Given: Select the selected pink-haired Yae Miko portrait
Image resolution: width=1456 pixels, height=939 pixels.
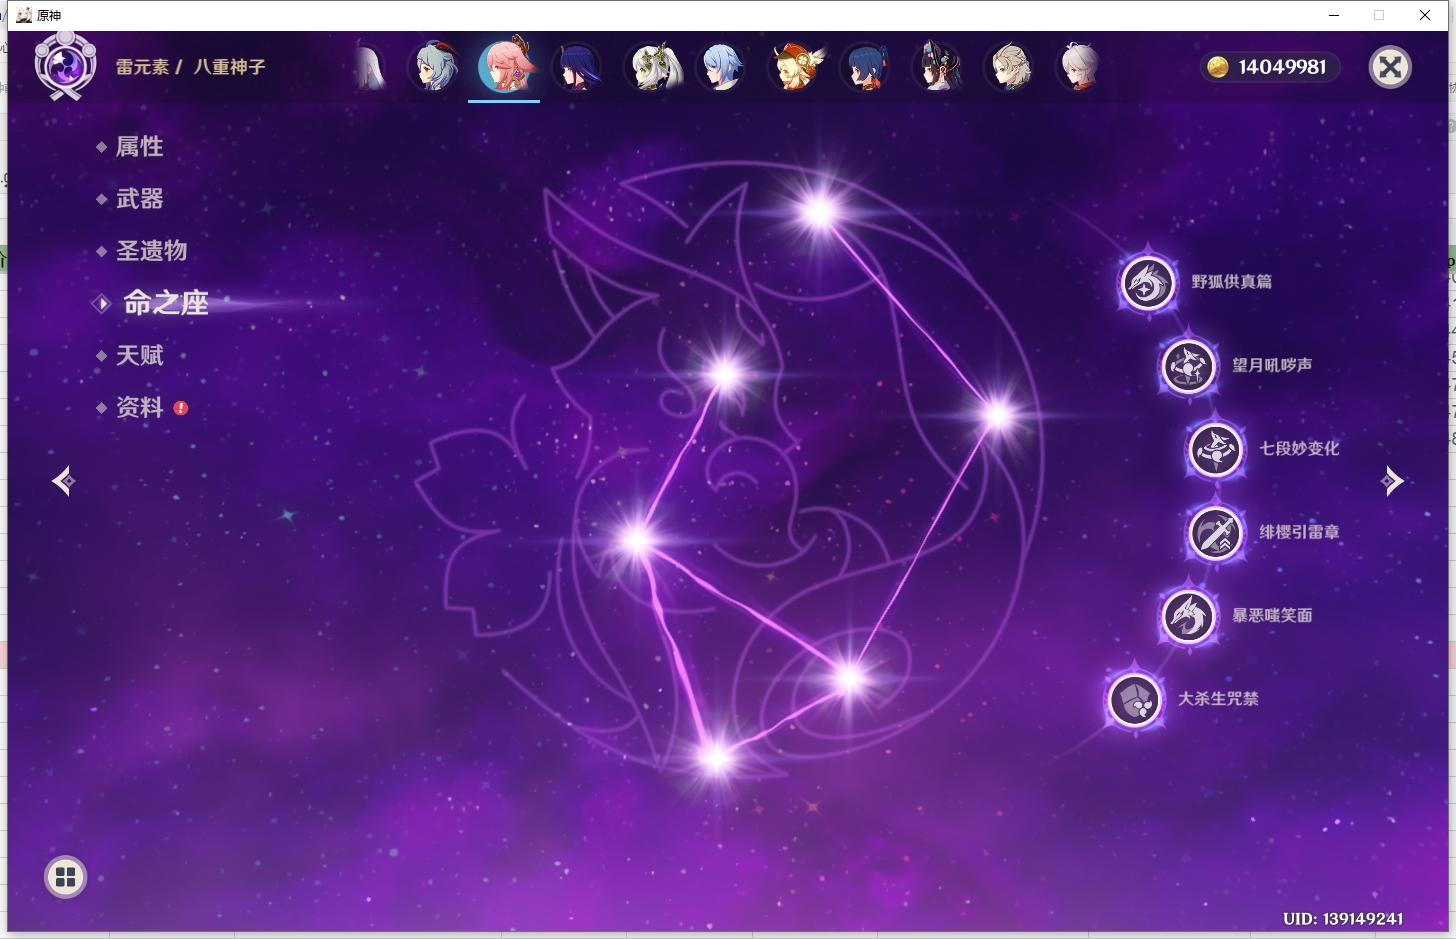Looking at the screenshot, I should tap(504, 66).
